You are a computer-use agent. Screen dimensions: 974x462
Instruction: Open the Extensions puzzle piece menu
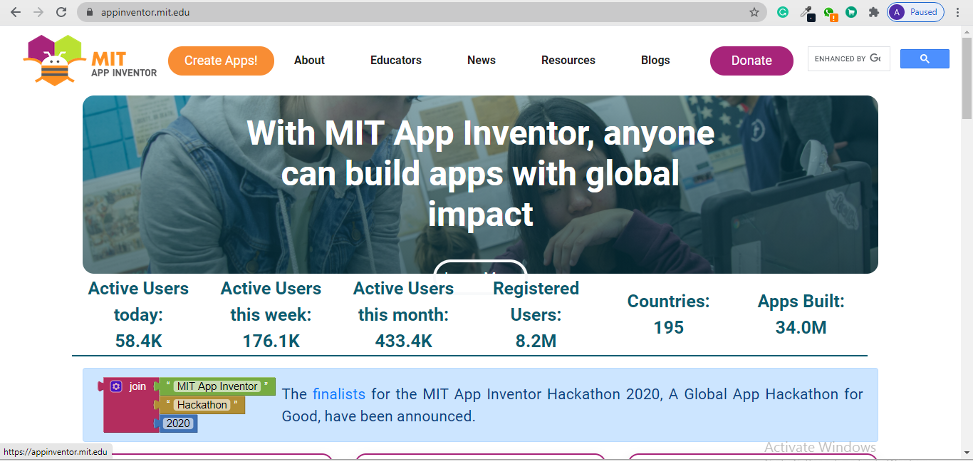874,12
